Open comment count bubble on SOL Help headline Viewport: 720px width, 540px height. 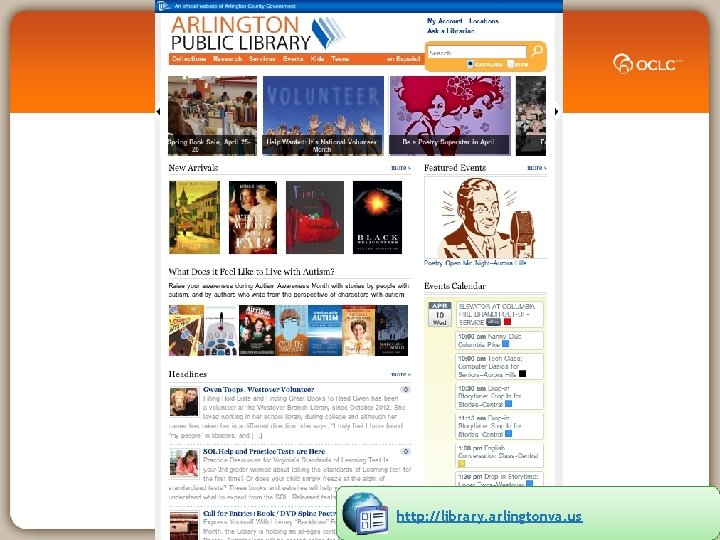405,451
